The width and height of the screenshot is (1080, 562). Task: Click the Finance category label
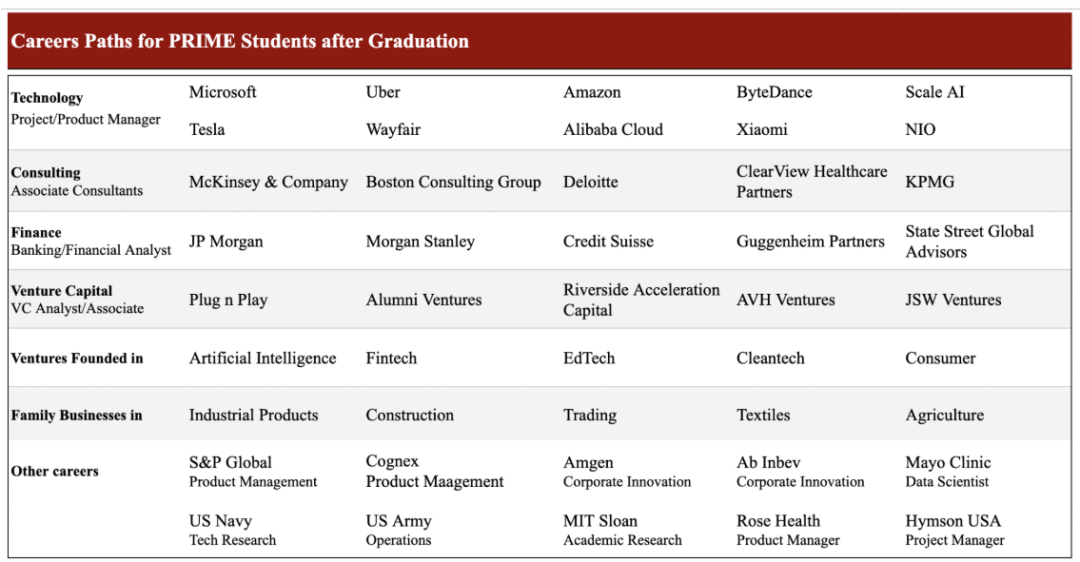coord(36,232)
